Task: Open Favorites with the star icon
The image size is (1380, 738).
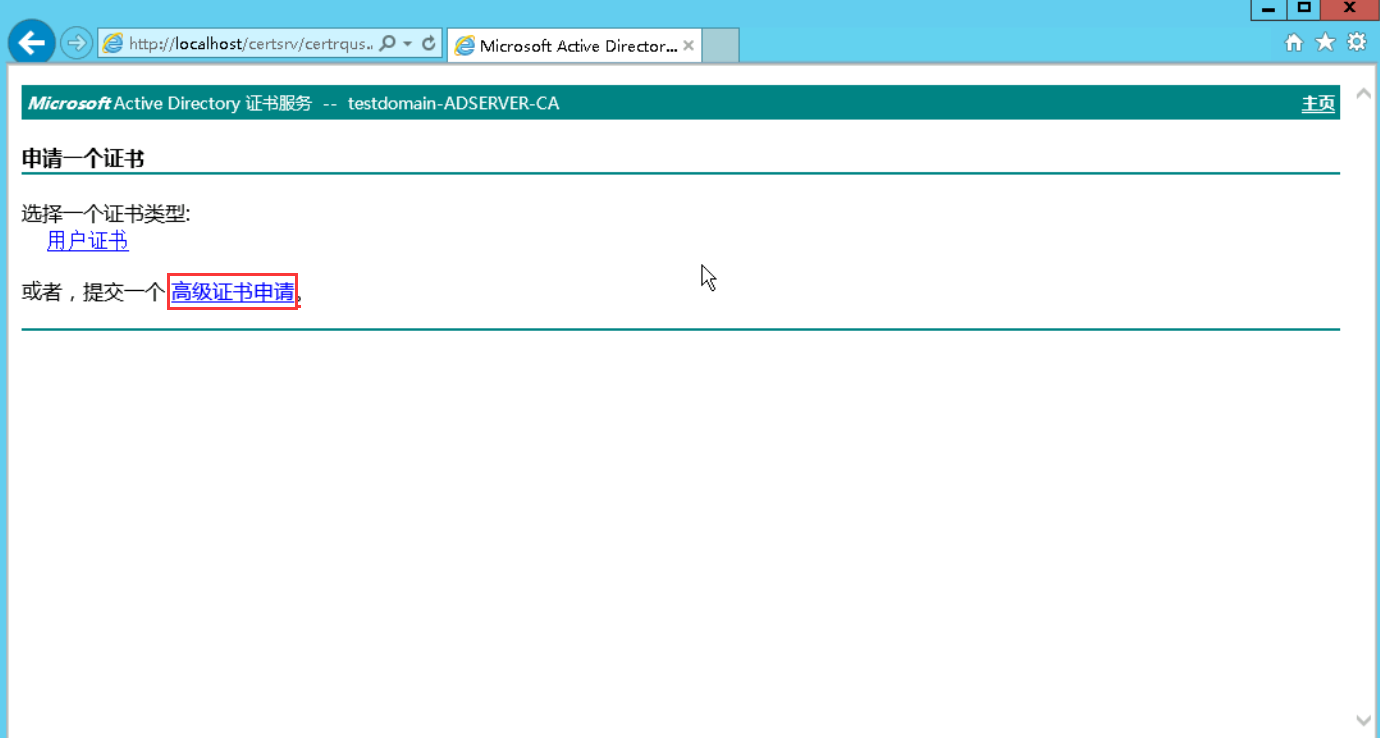Action: (1325, 42)
